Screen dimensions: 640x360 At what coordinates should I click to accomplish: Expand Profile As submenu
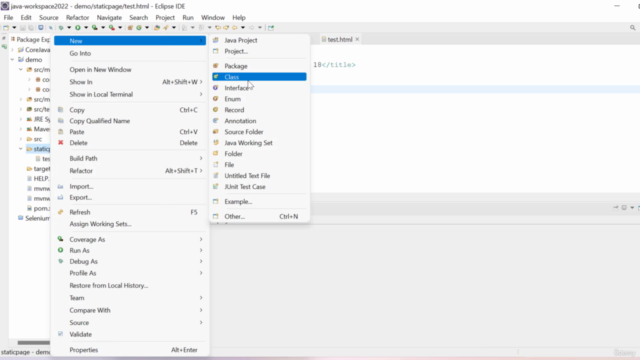click(201, 273)
